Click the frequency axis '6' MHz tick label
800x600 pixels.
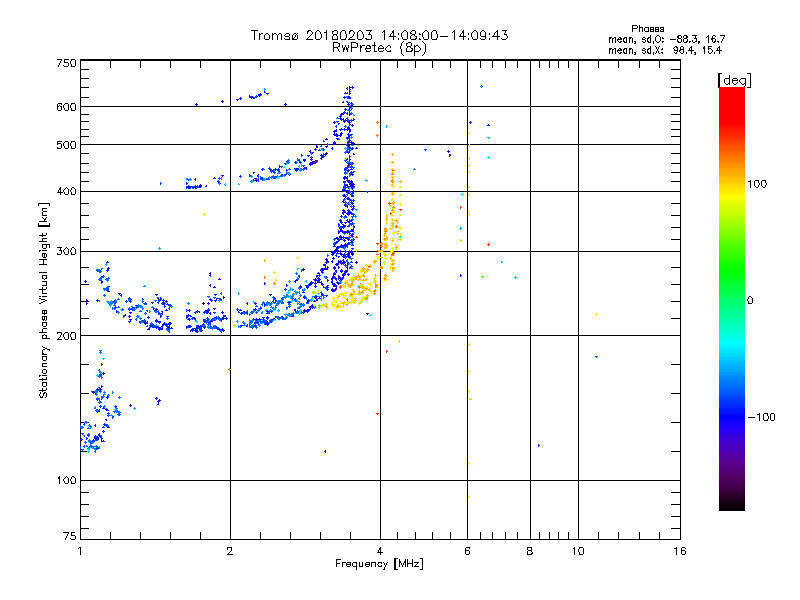(467, 551)
